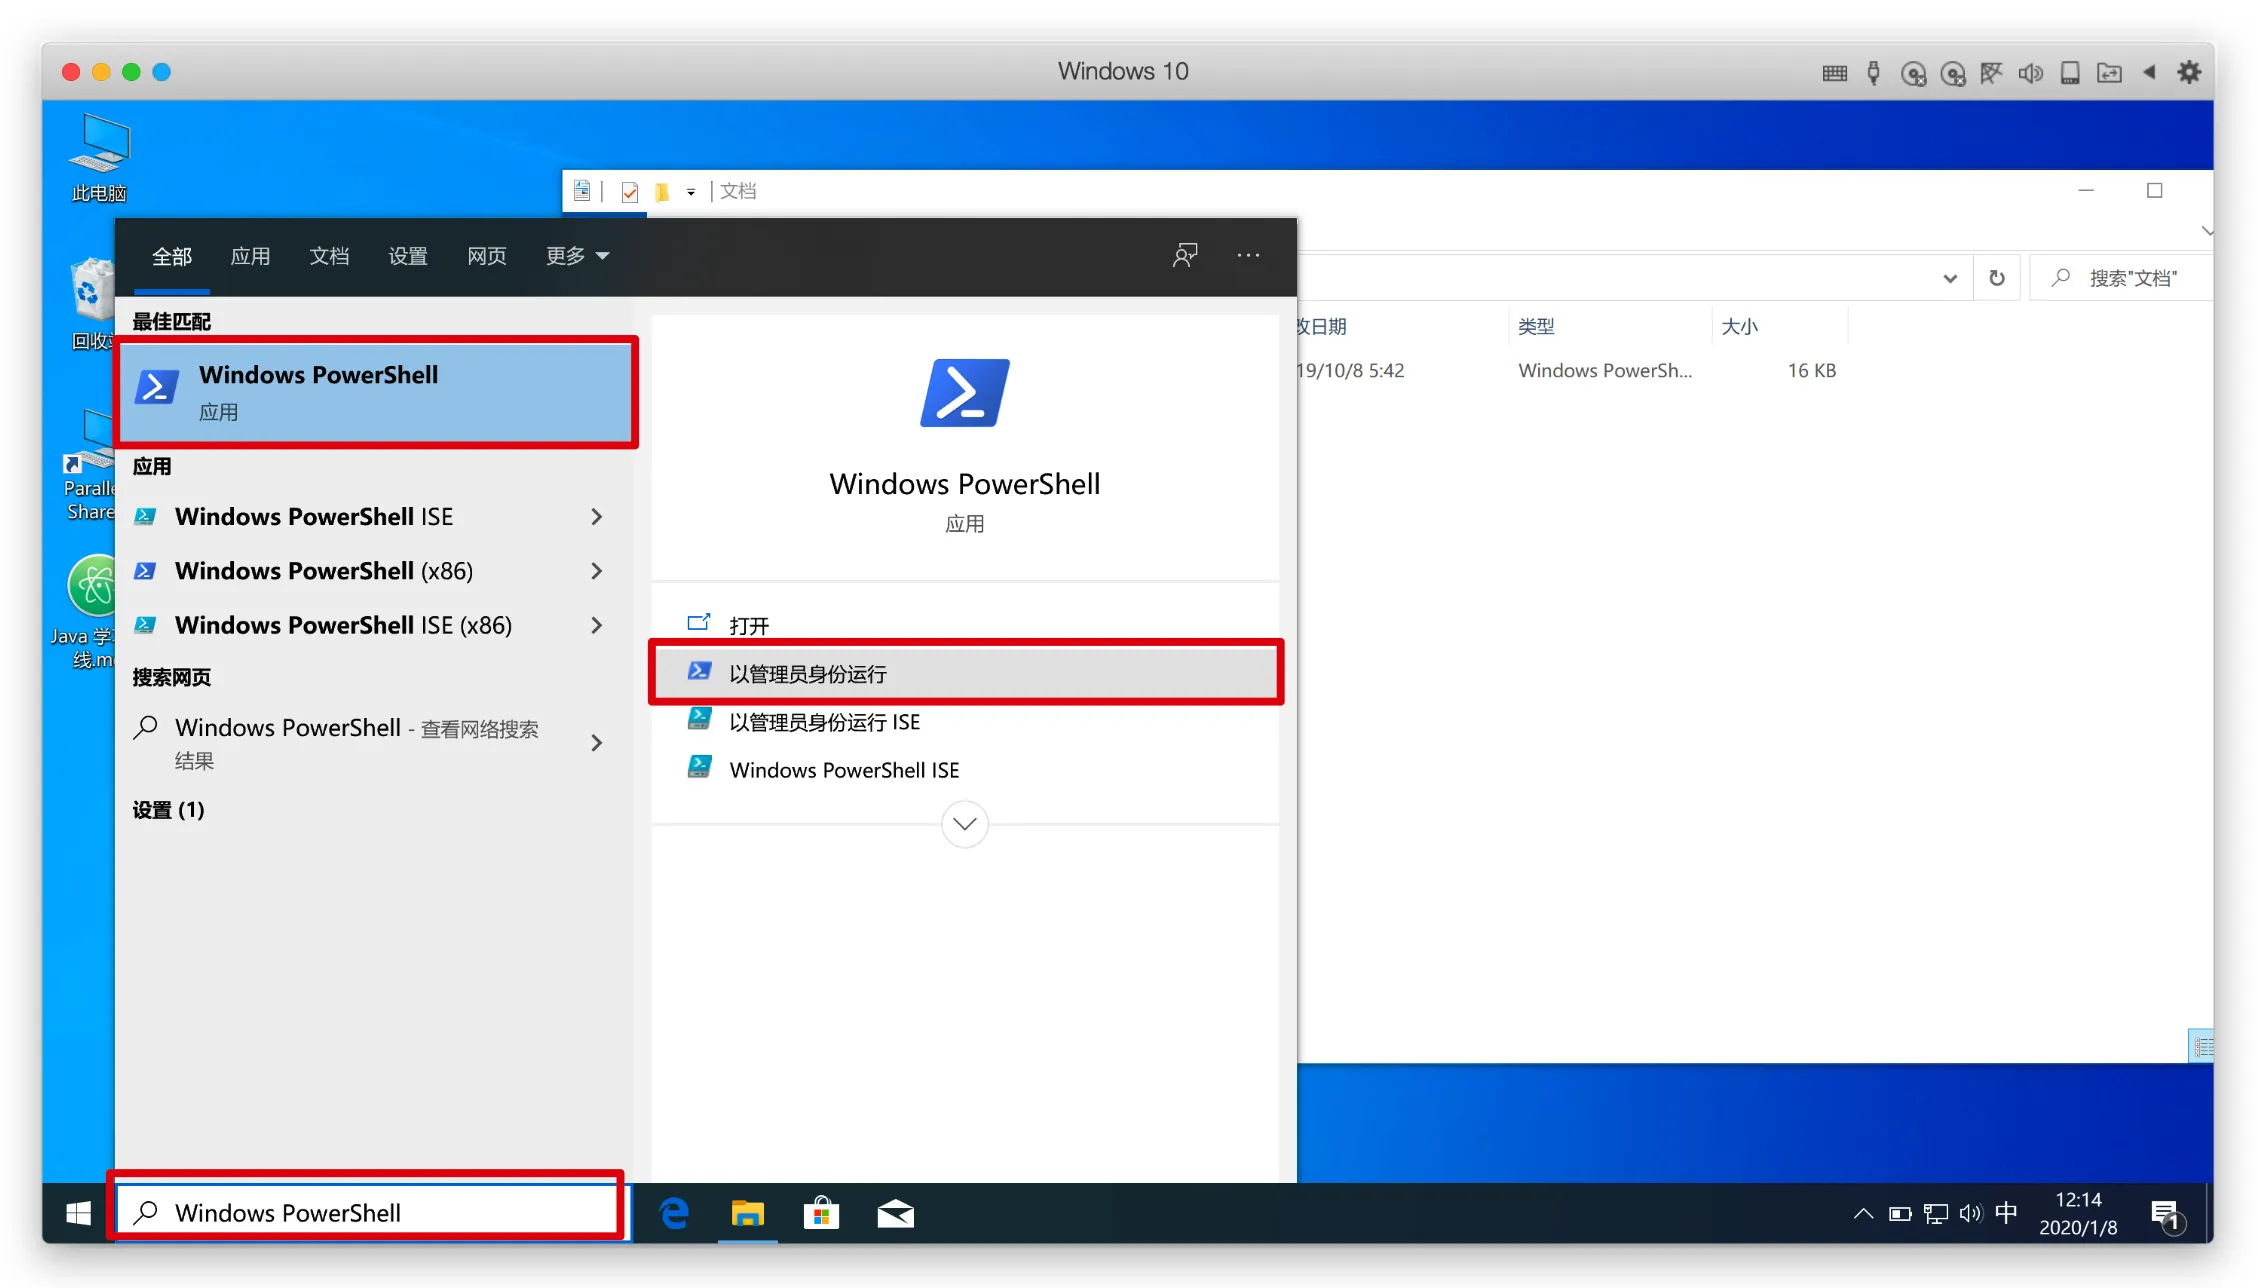This screenshot has width=2258, height=1288.
Task: Click Parallels keyboard icon in title bar
Action: click(1834, 72)
